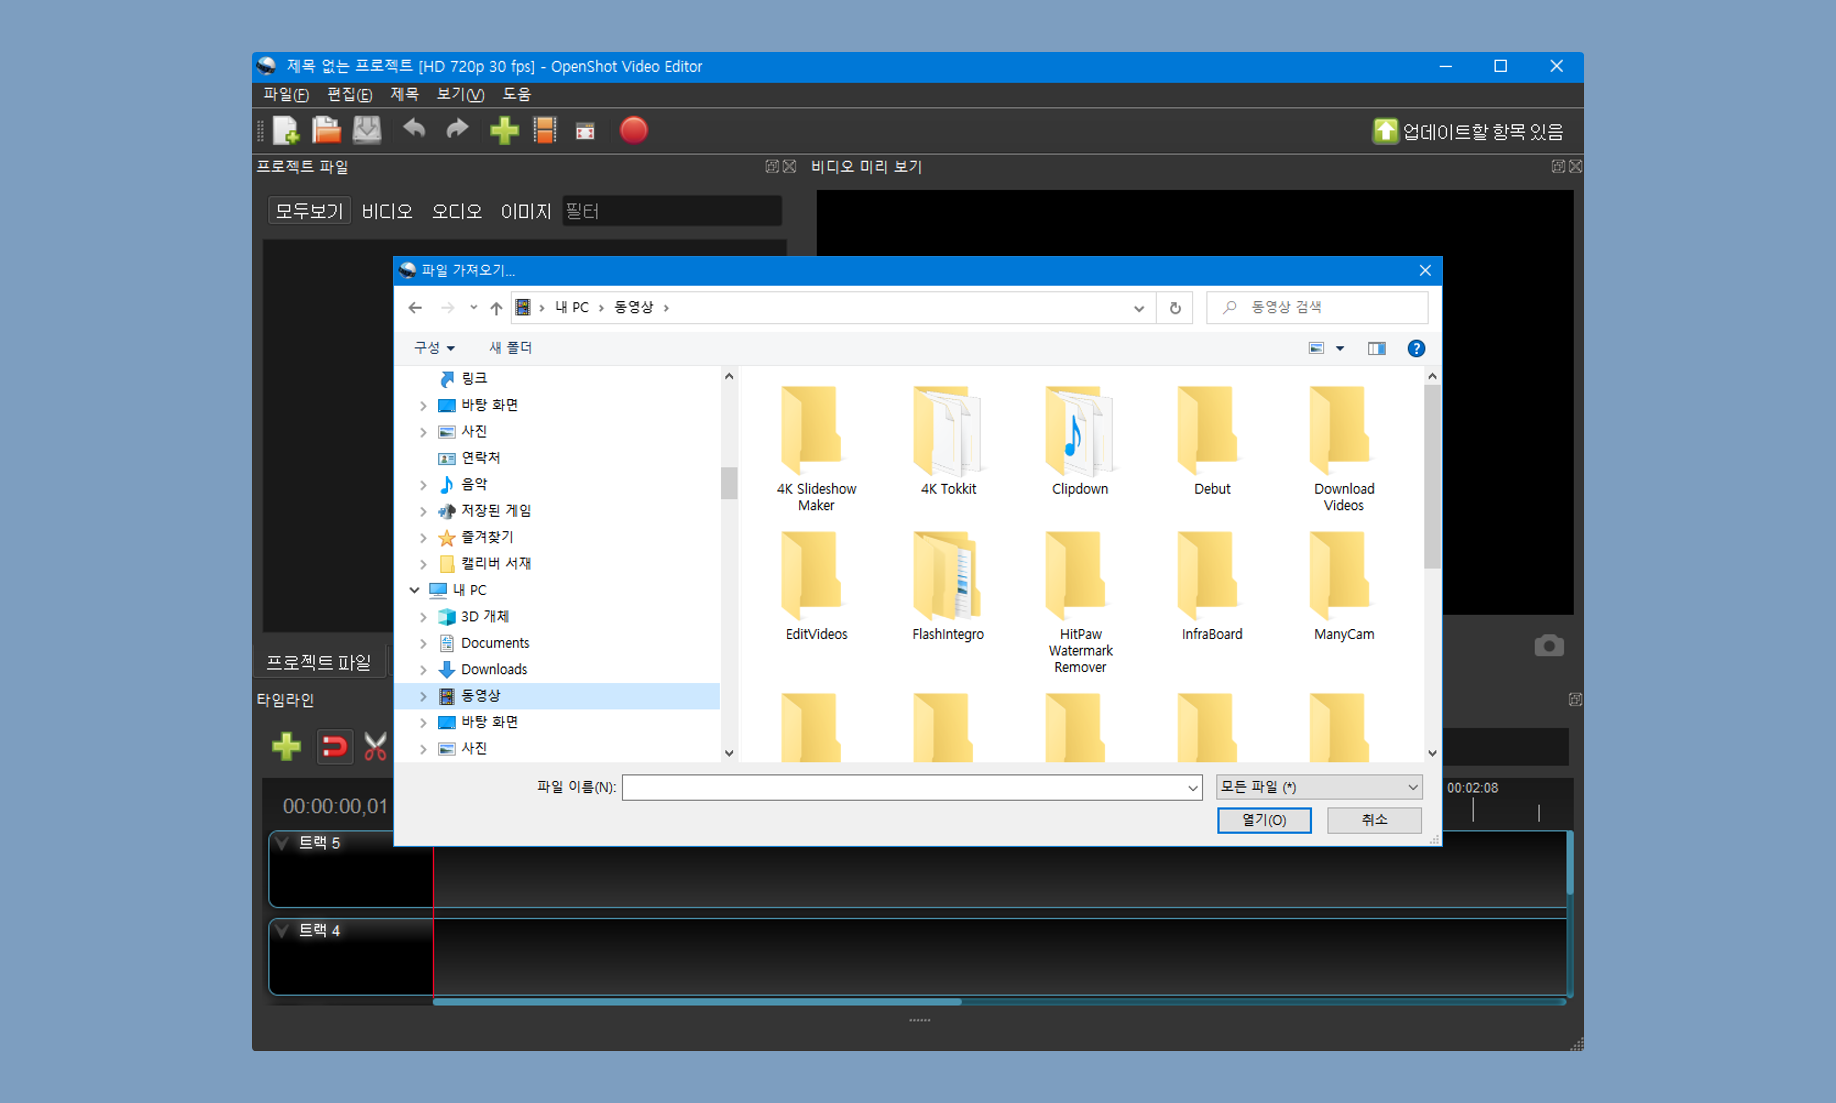Click the Open Project folder icon
The height and width of the screenshot is (1103, 1836).
point(326,131)
